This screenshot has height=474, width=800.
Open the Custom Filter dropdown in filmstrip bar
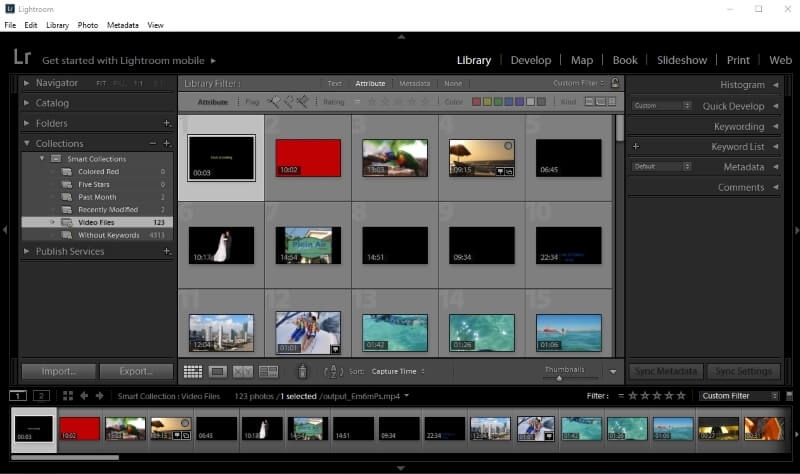[x=739, y=395]
